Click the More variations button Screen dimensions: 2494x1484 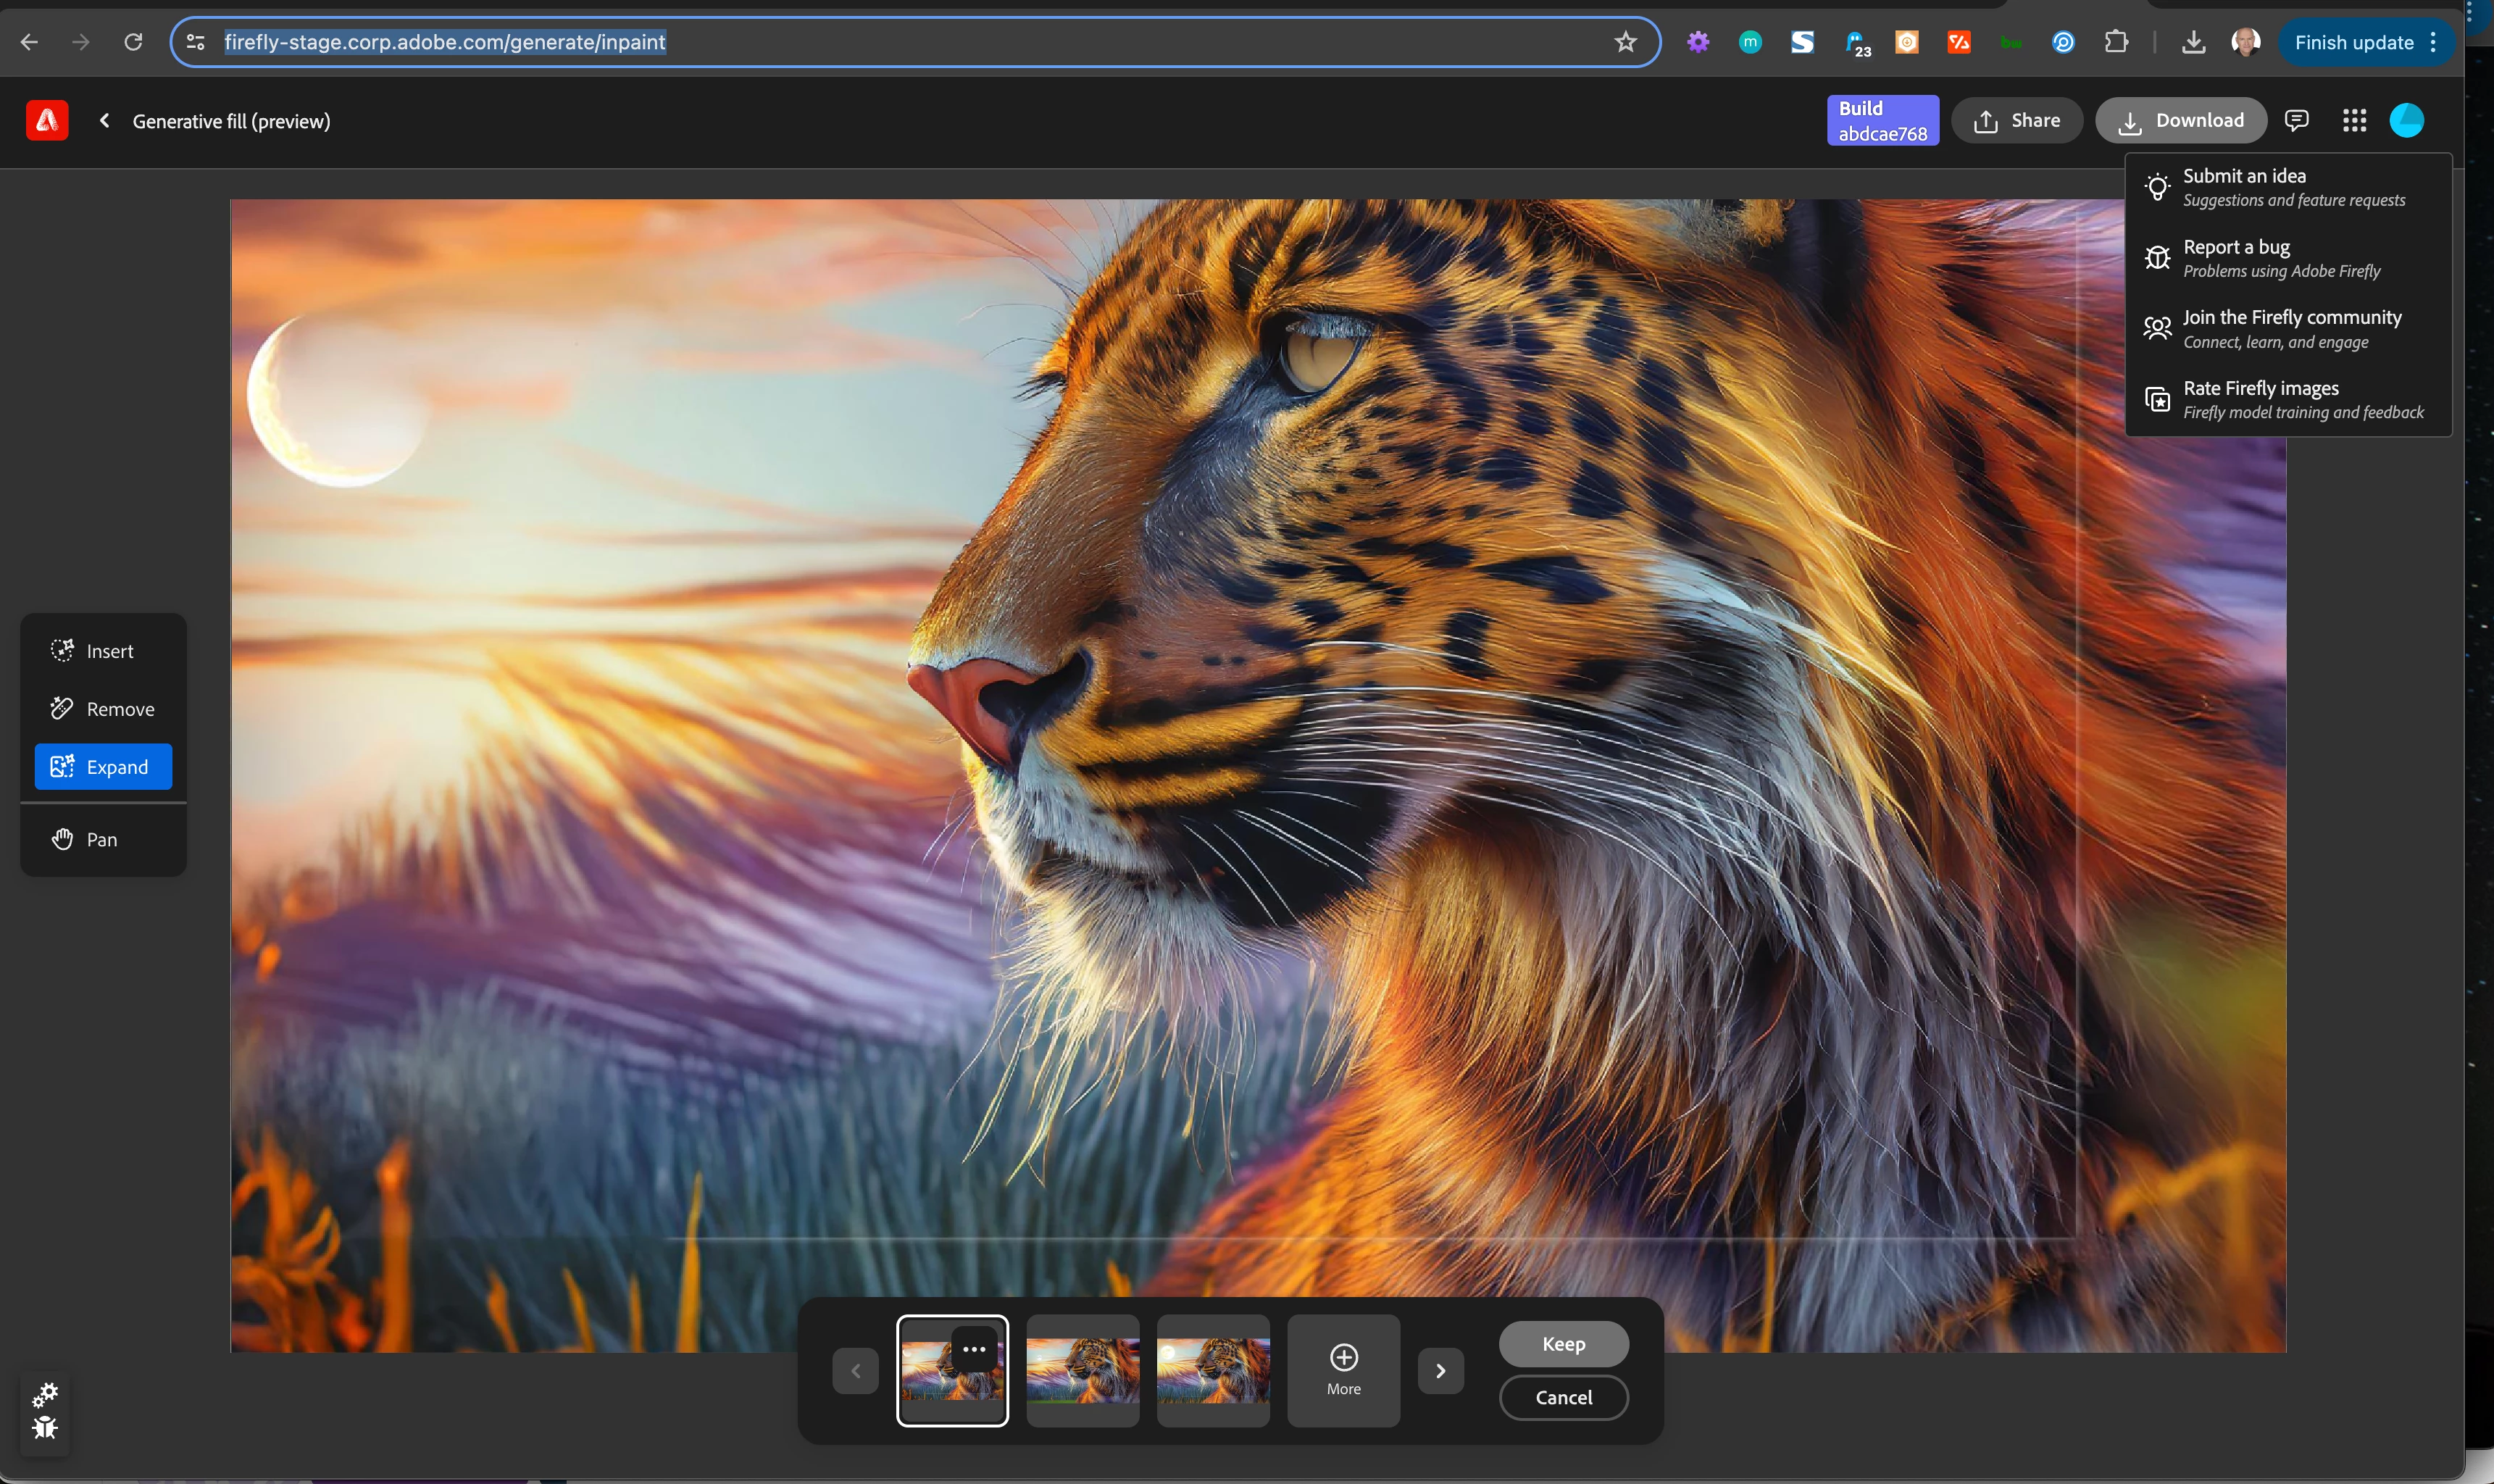[1343, 1371]
